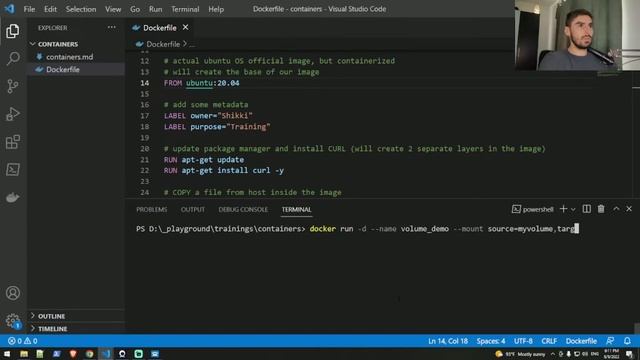The width and height of the screenshot is (640, 360).
Task: Click UTF-8 encoding in status bar
Action: tap(523, 341)
